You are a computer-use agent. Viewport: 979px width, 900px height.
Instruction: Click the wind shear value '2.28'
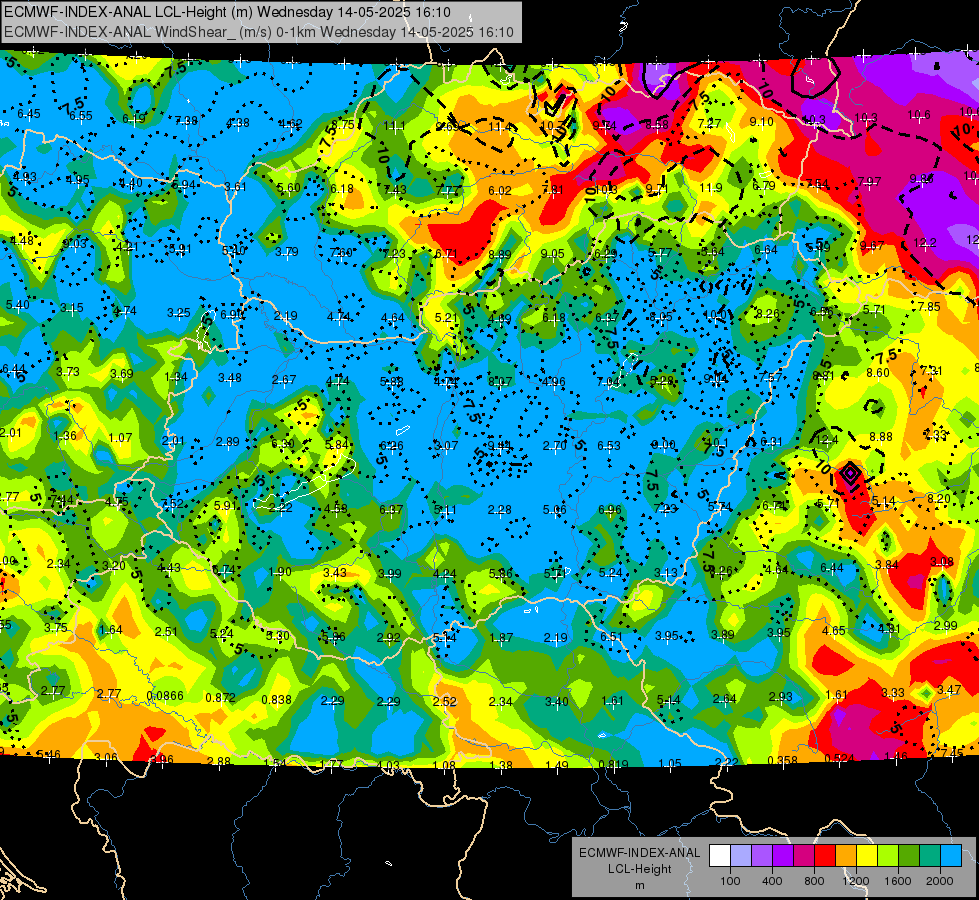499,510
